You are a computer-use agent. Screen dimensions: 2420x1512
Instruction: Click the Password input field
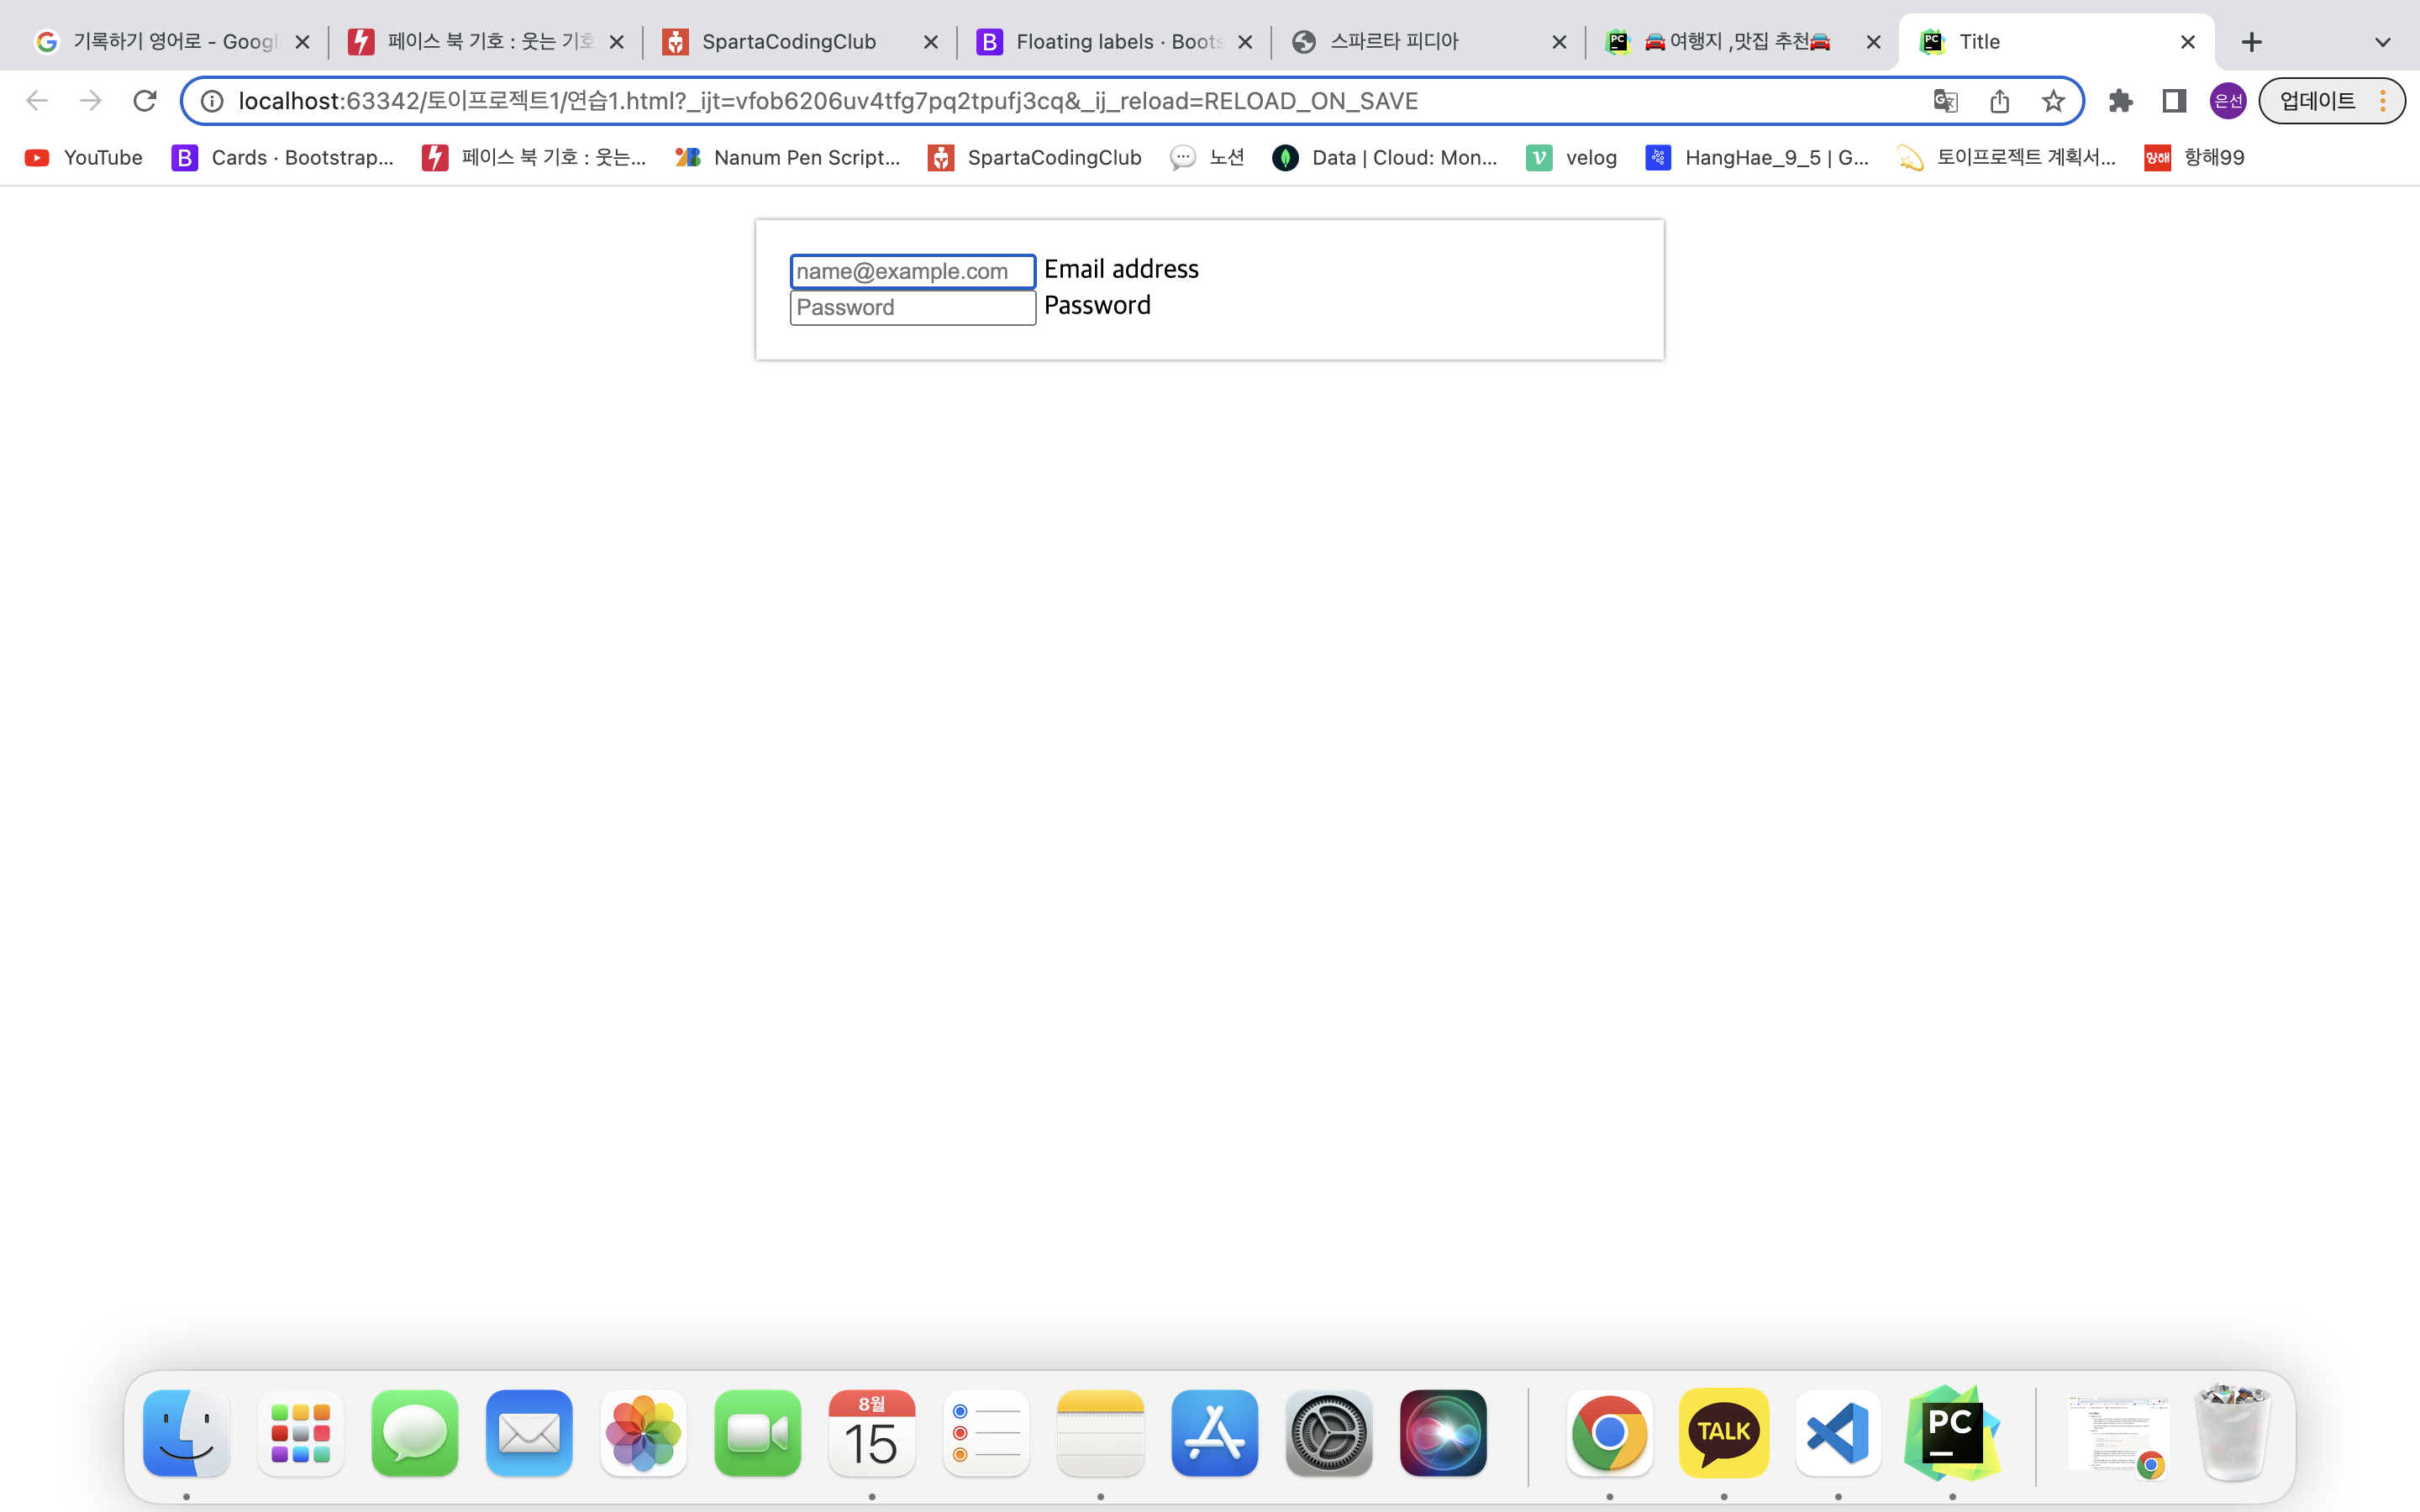coord(913,307)
